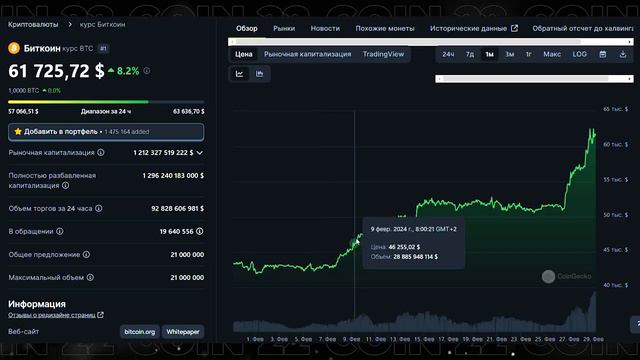Viewport: 640px width, 360px height.
Task: Click the 92 828 606 981 $ volume value
Action: pos(178,208)
